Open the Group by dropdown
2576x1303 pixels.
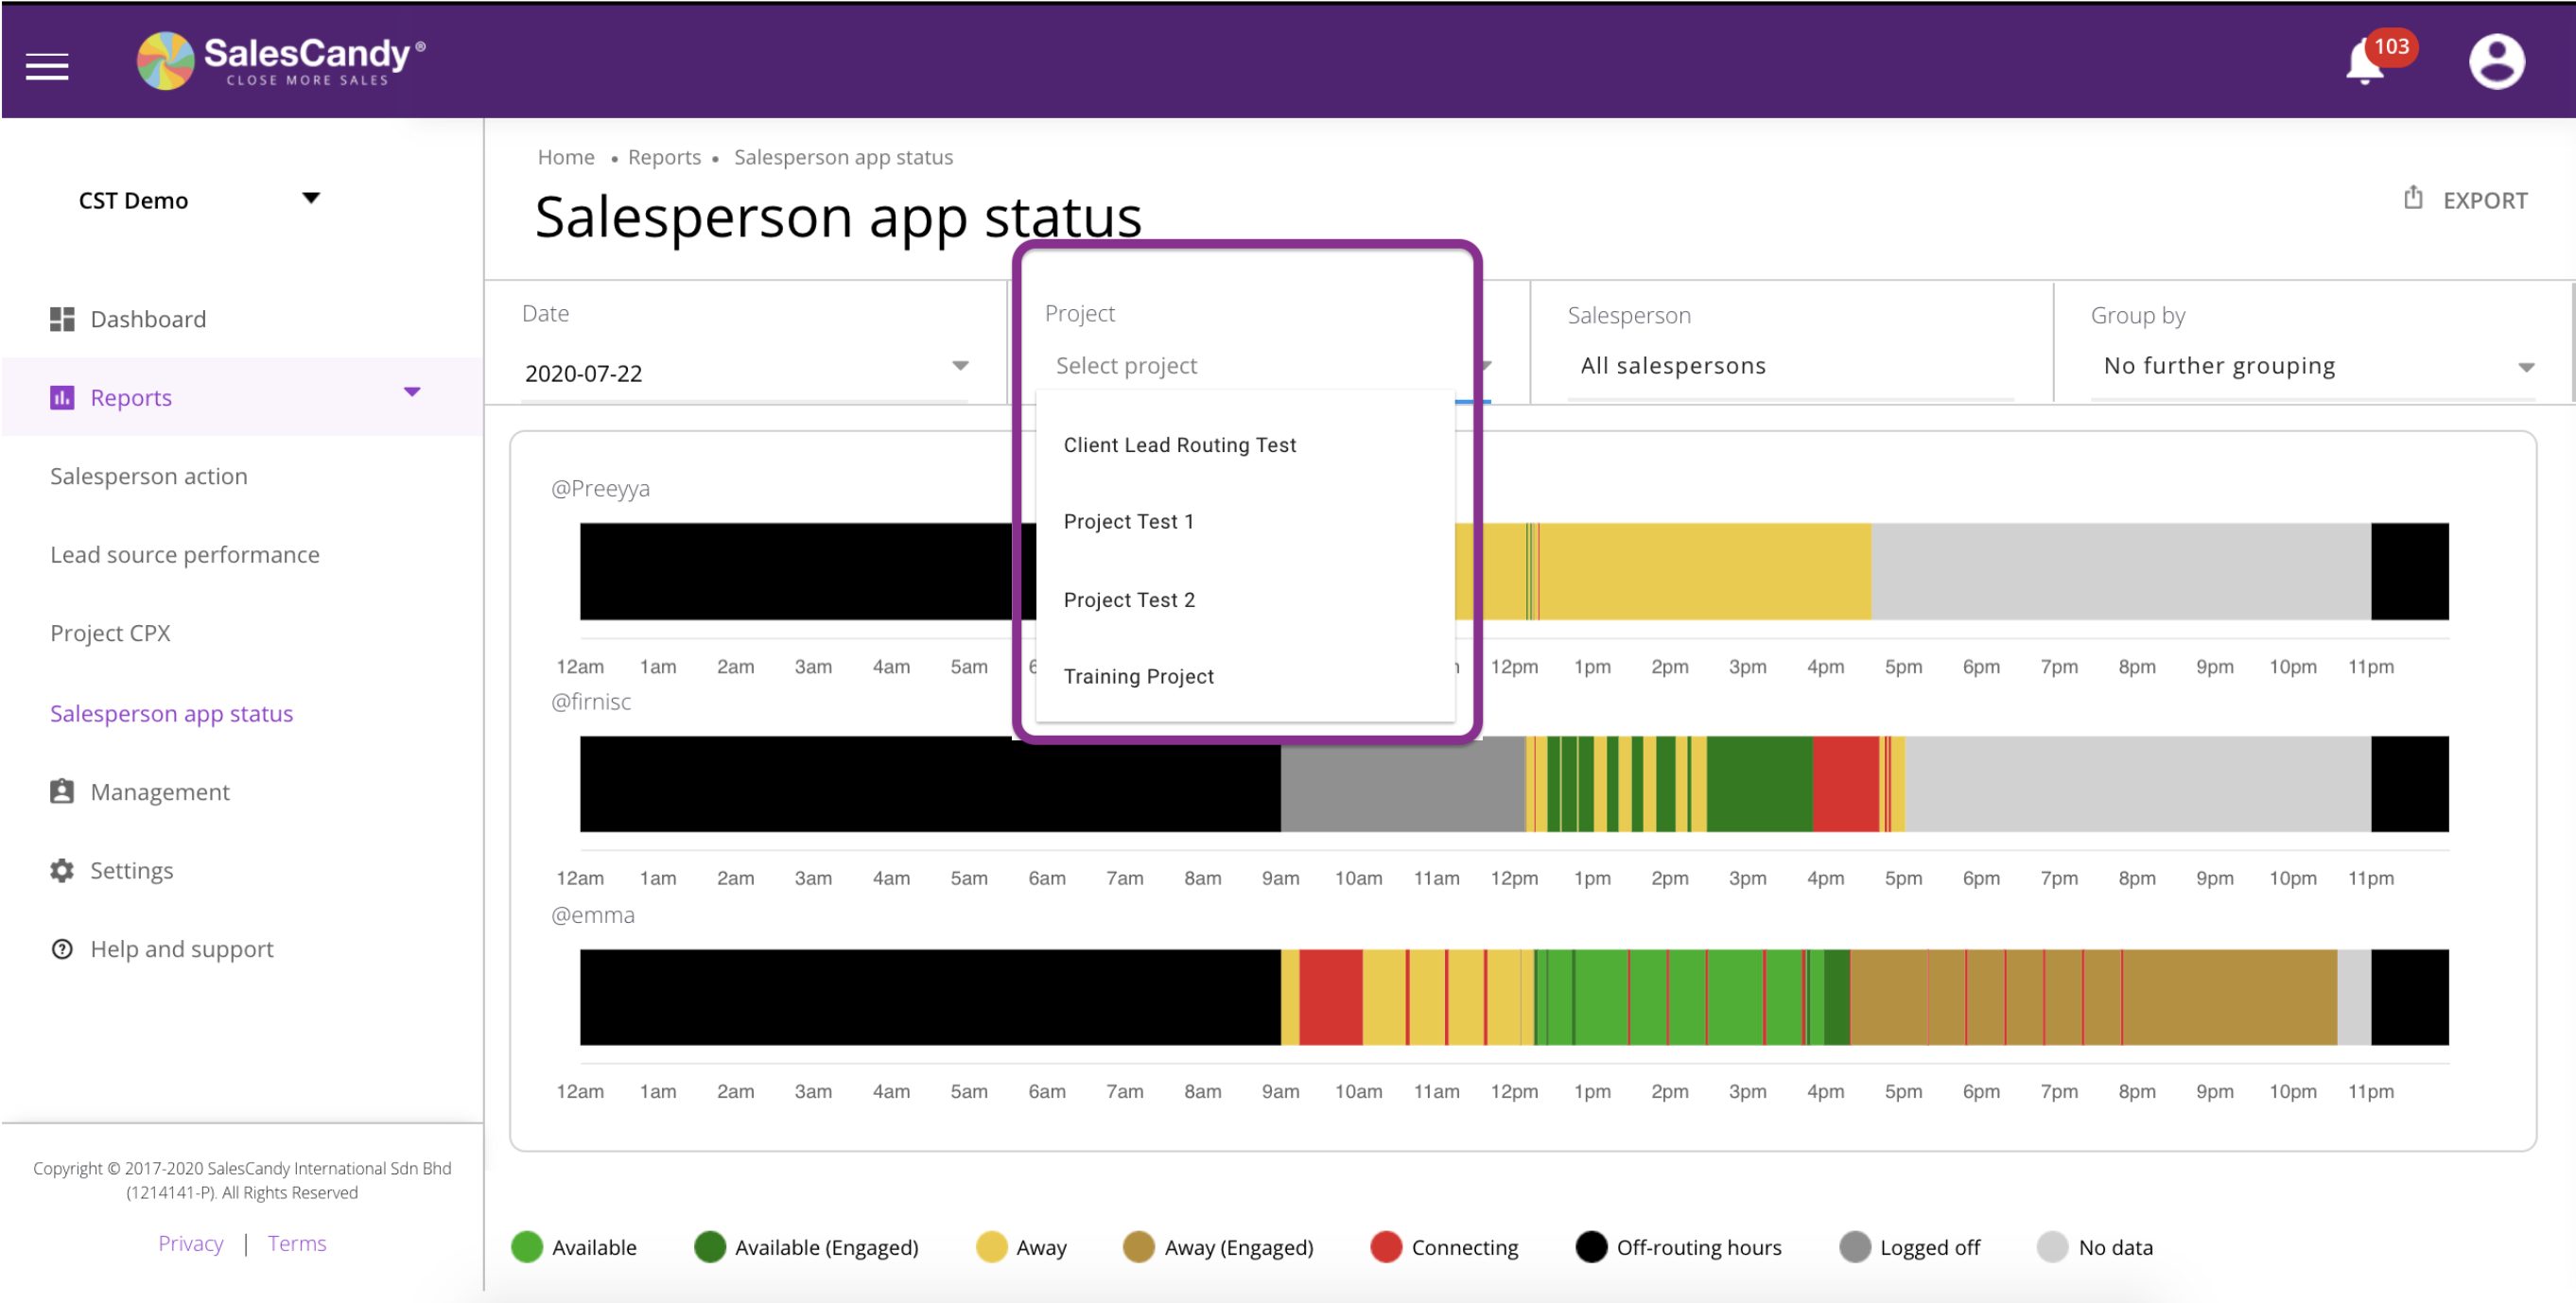tap(2315, 366)
